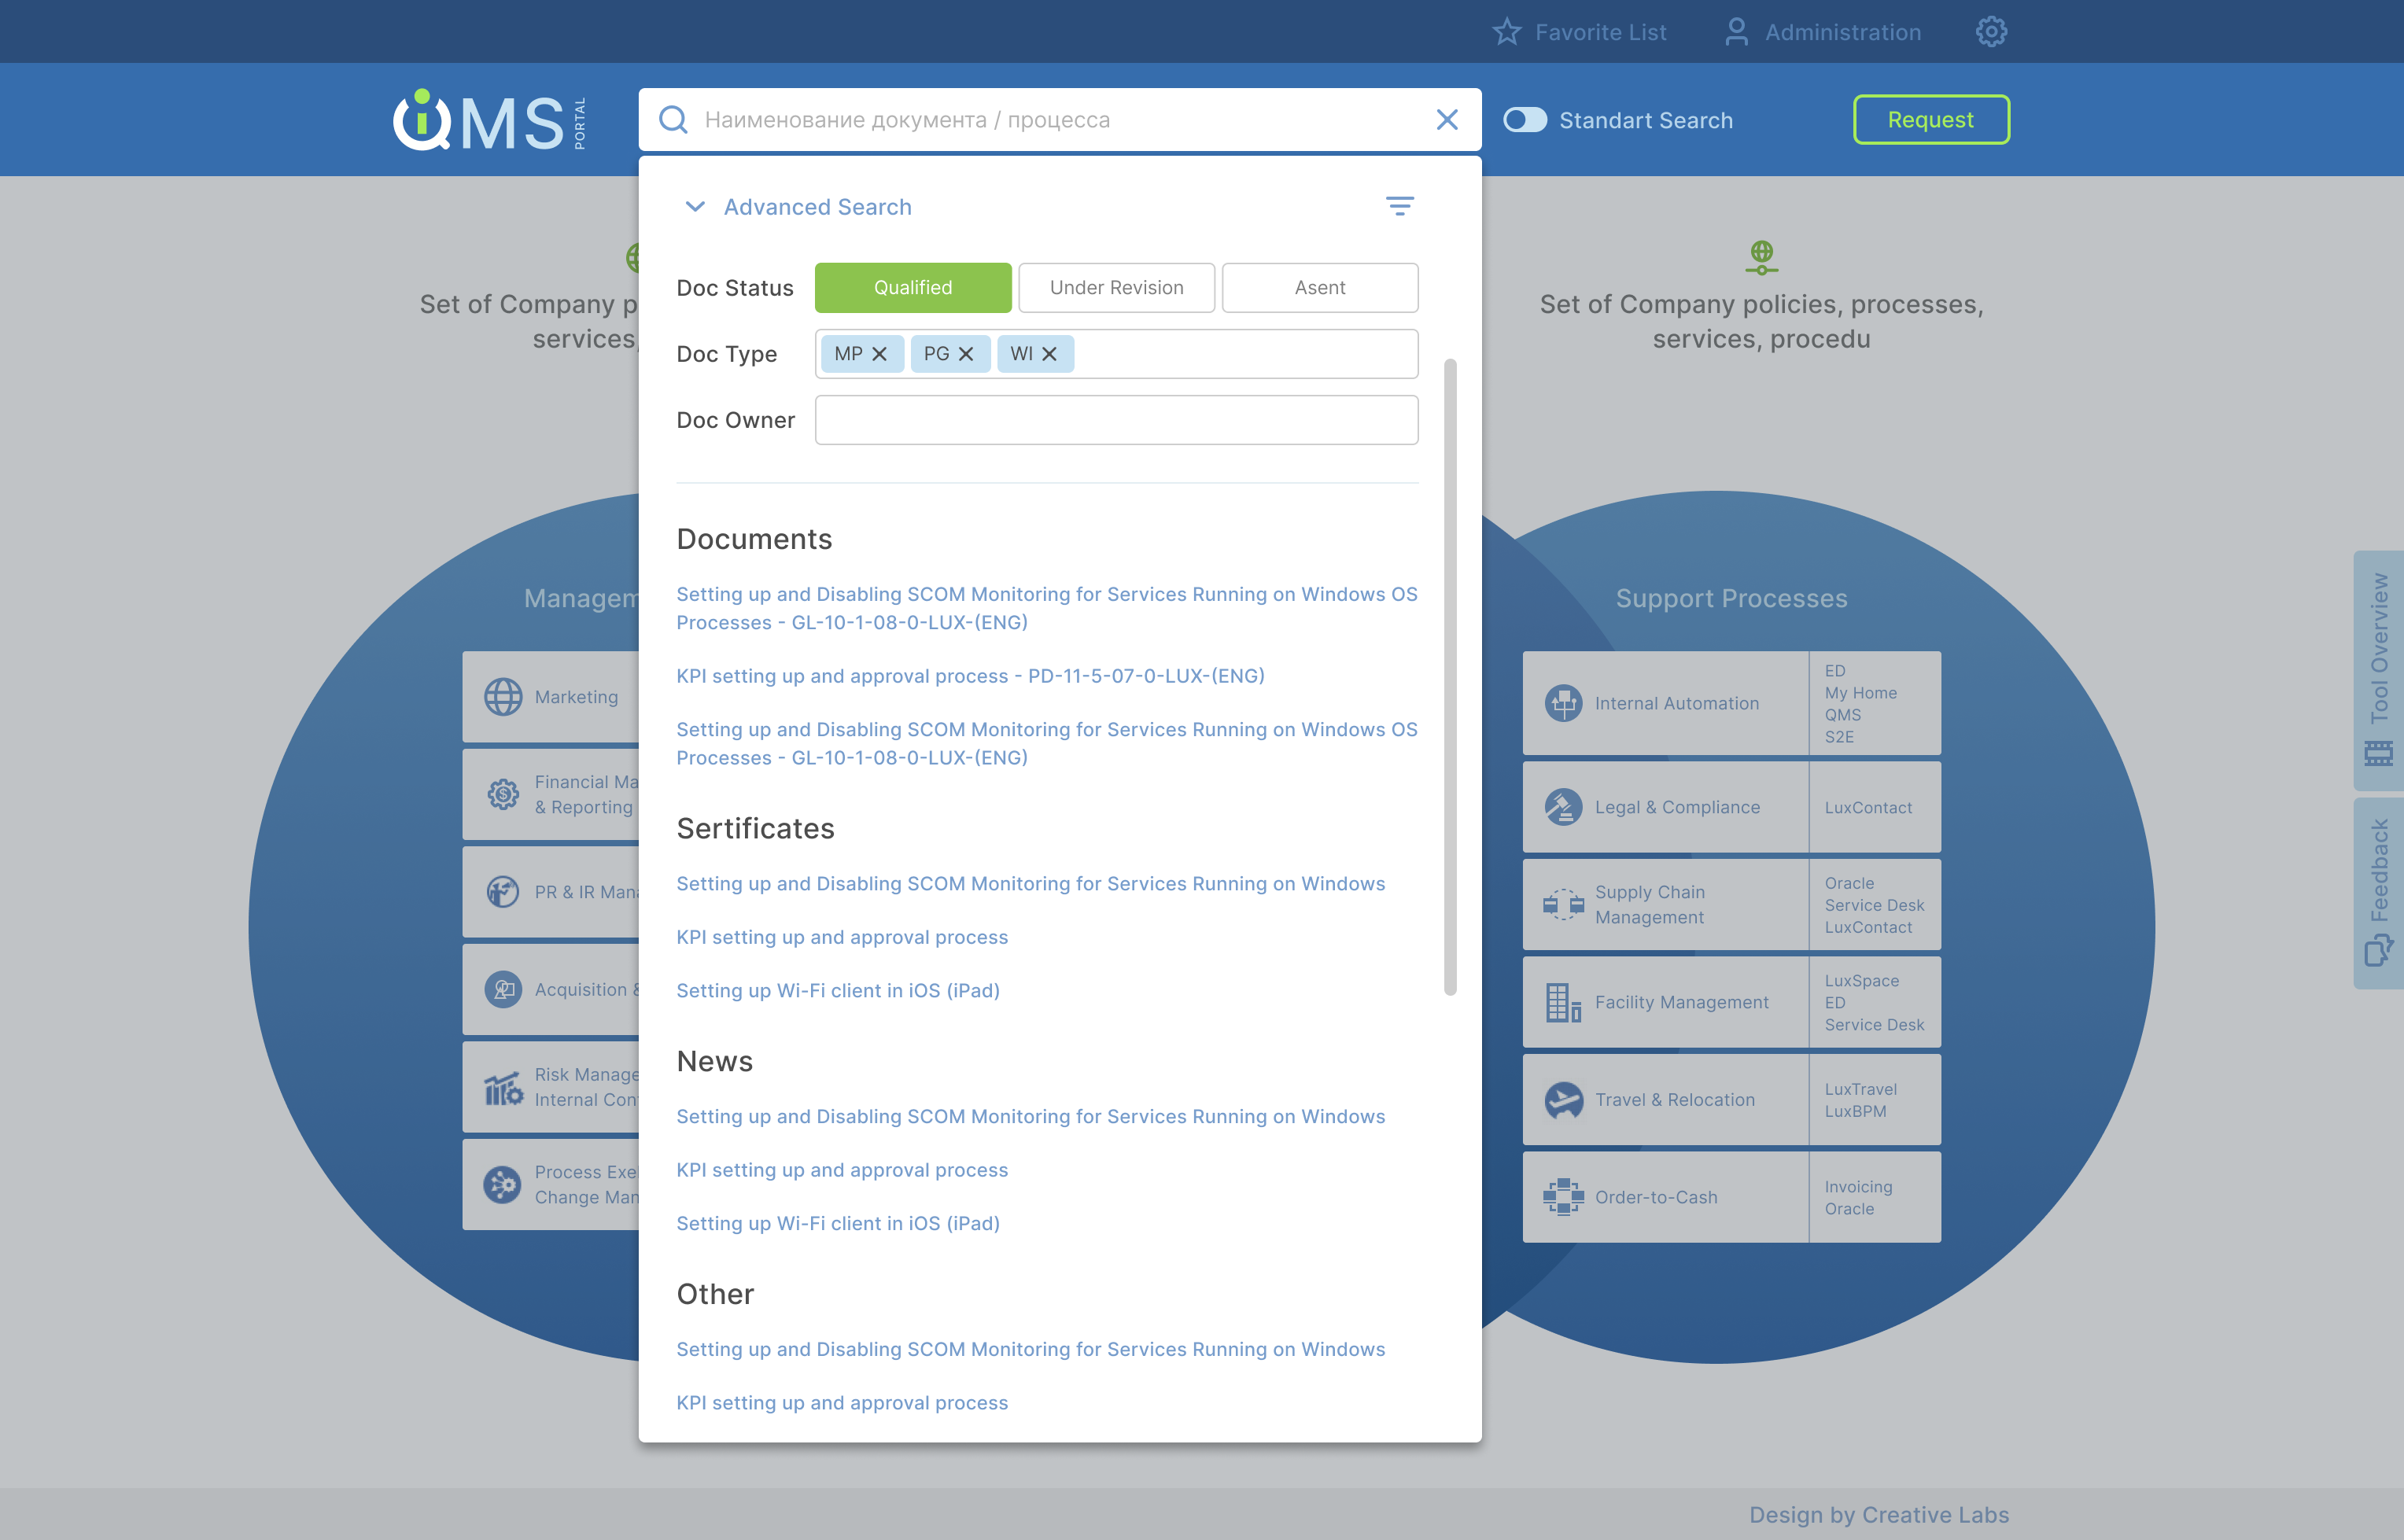Clear search field with X icon
This screenshot has height=1540, width=2404.
pos(1446,120)
